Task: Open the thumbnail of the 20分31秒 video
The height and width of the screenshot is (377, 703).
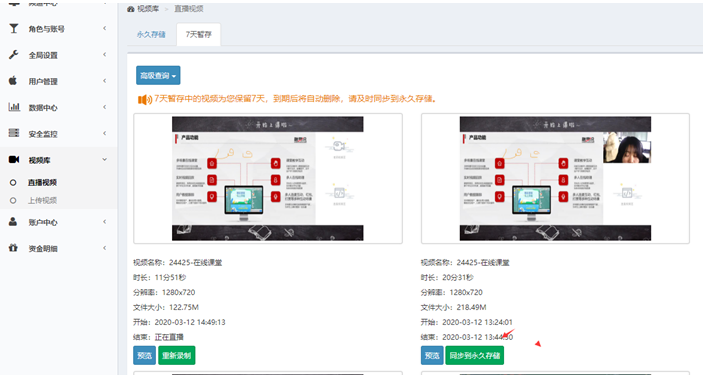Action: coord(555,178)
